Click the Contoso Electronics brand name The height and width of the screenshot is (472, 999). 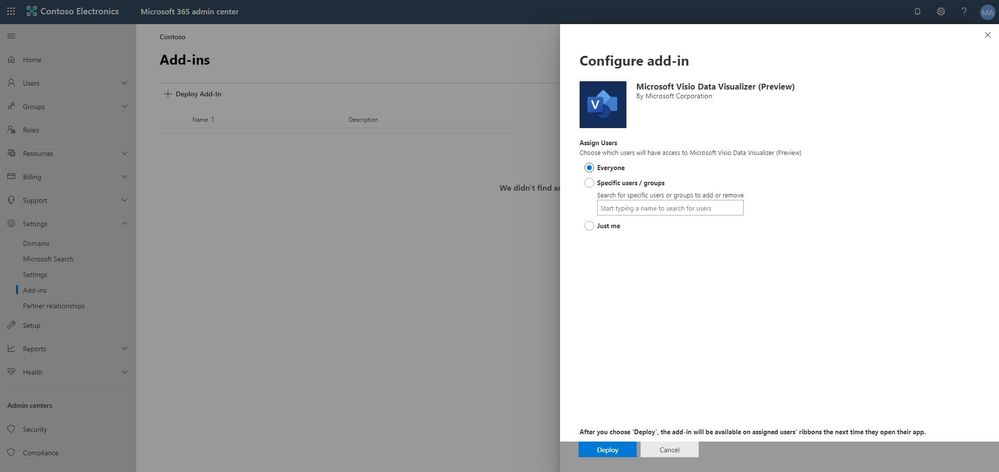tap(80, 11)
